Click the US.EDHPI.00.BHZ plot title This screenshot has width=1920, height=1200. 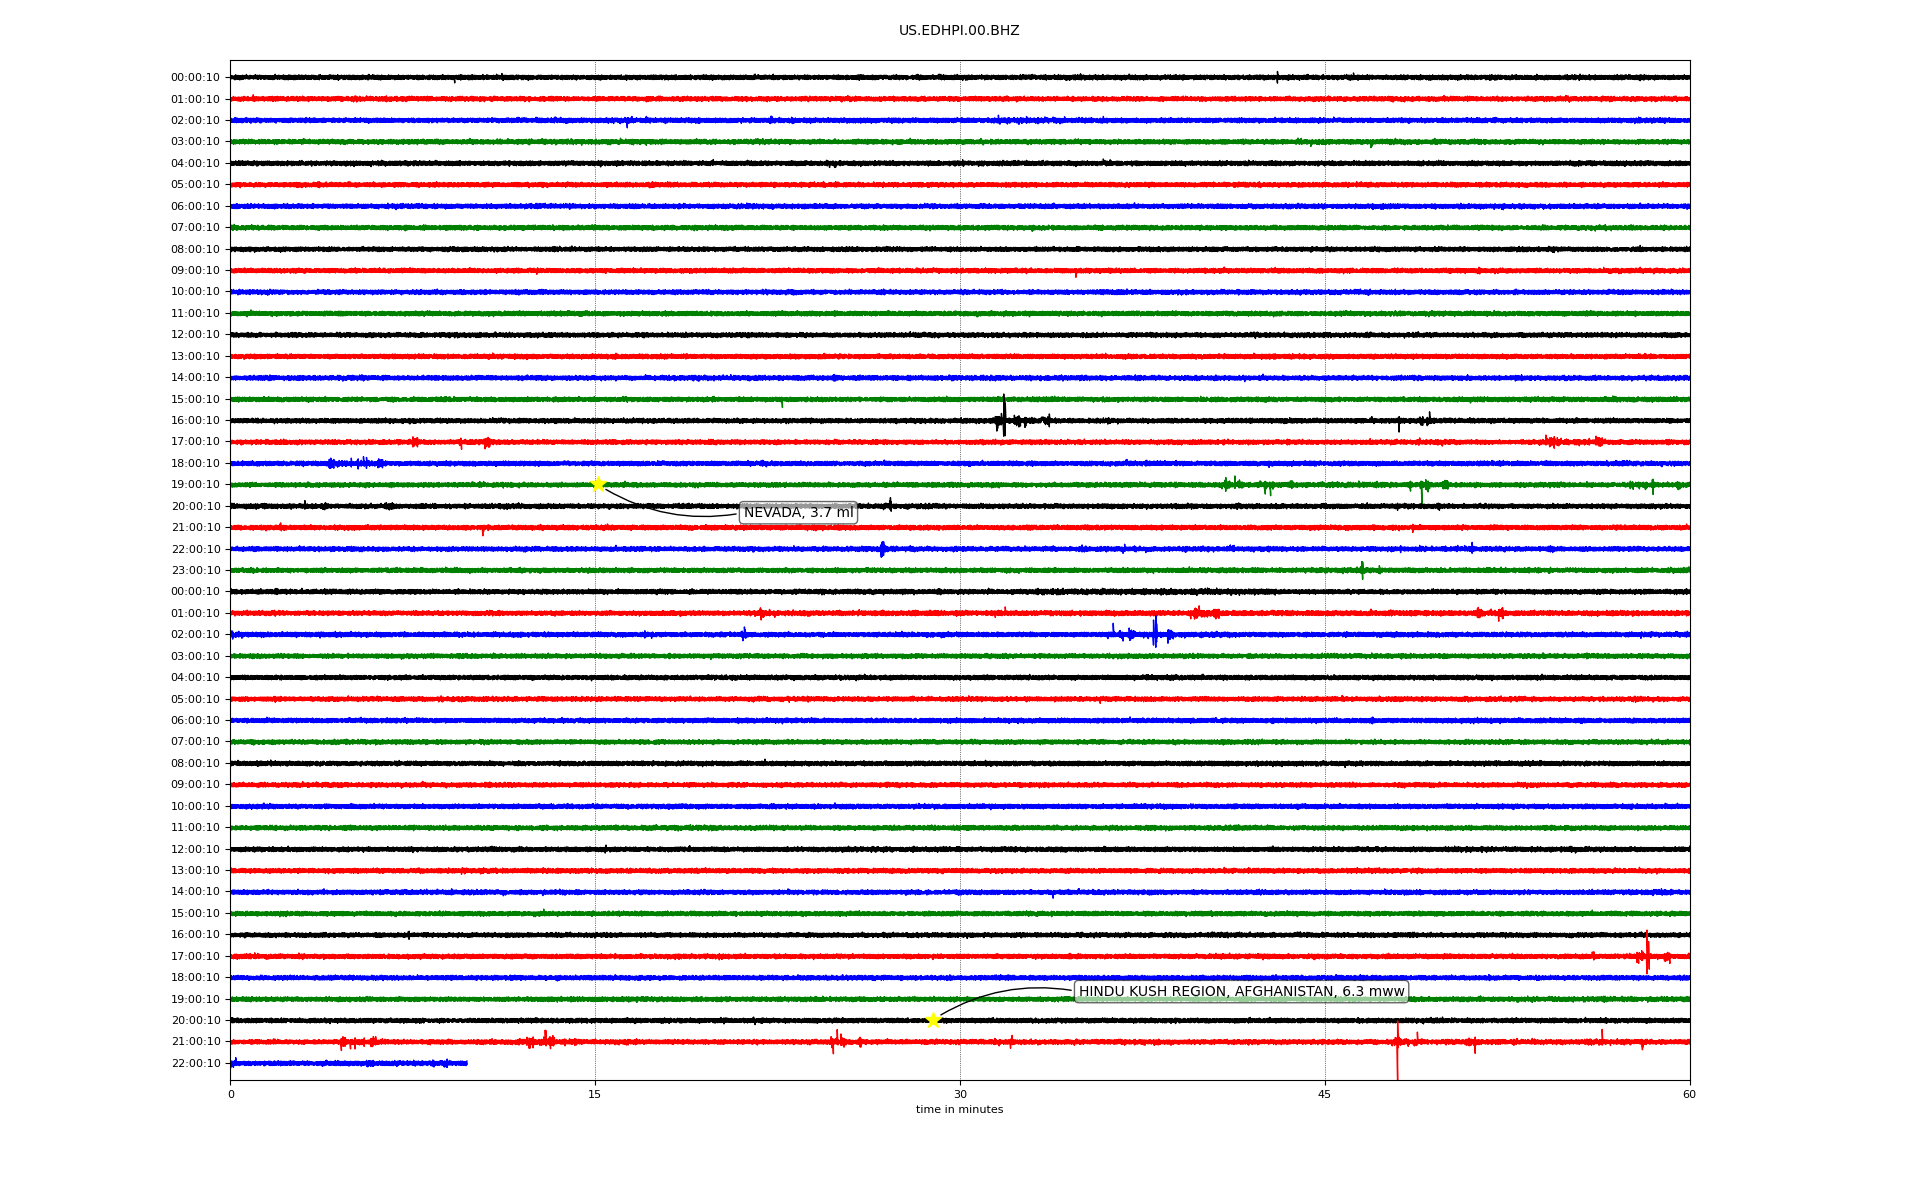click(x=959, y=31)
